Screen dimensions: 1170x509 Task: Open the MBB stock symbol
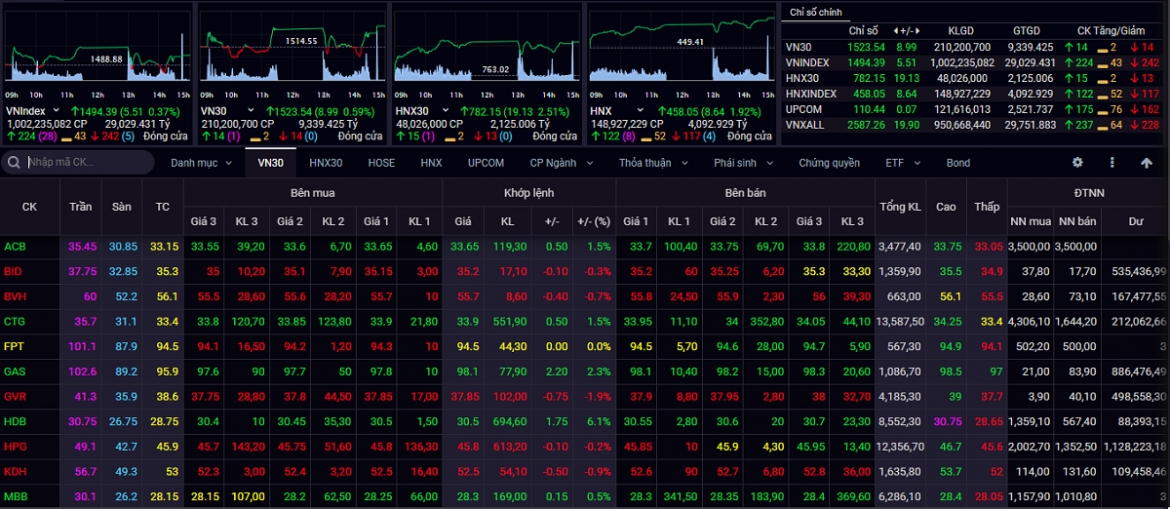(14, 497)
